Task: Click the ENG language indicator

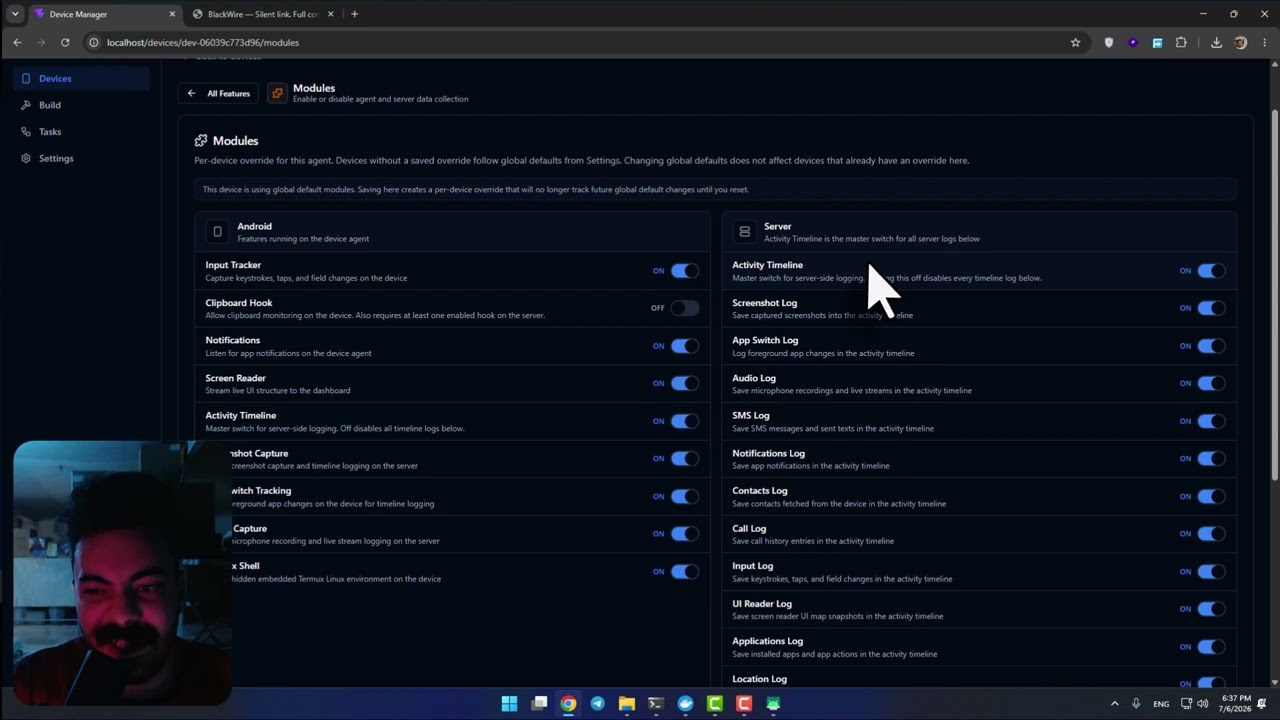Action: point(1161,703)
